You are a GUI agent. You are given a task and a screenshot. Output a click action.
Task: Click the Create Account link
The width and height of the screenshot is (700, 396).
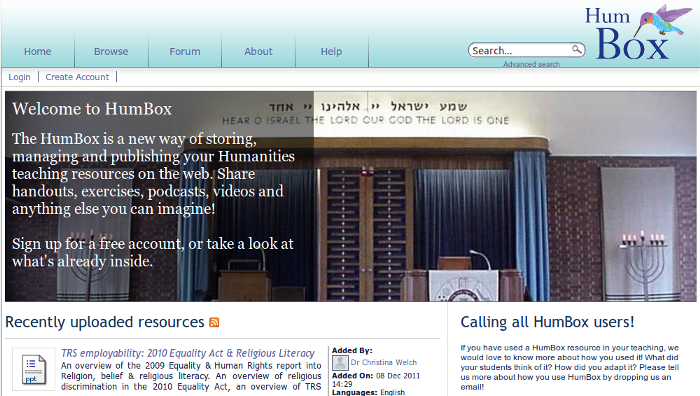pyautogui.click(x=77, y=77)
